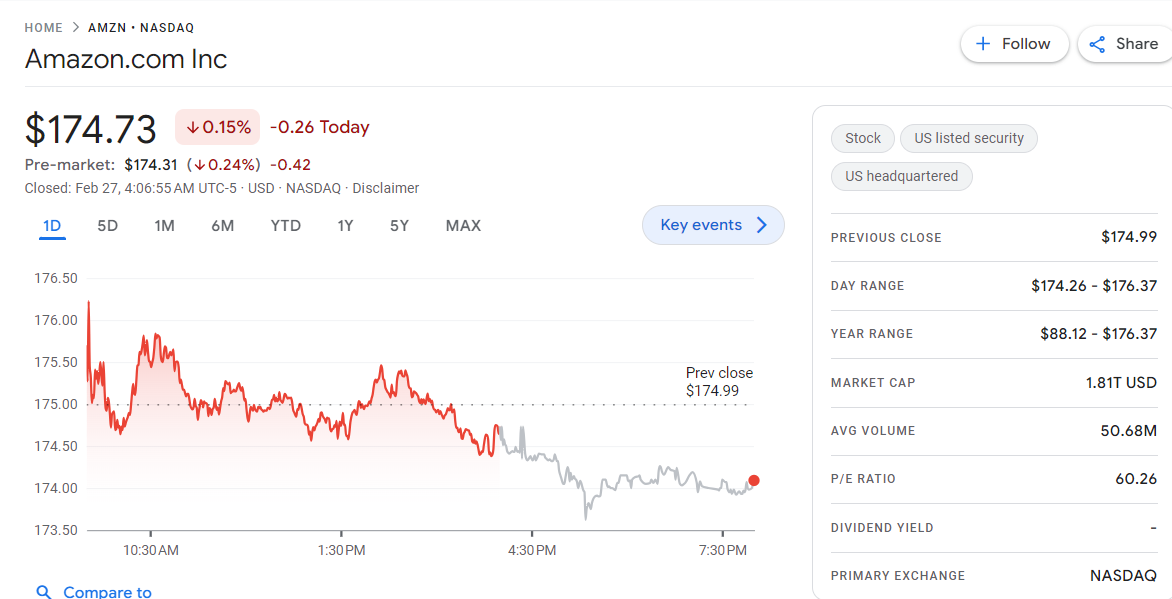Click the 4:30 PM axis label
The width and height of the screenshot is (1172, 599).
coord(531,550)
